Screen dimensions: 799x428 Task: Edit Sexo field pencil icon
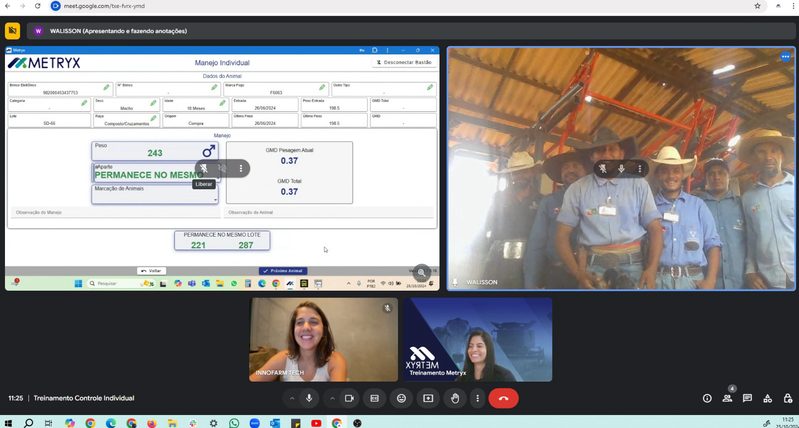pos(153,103)
